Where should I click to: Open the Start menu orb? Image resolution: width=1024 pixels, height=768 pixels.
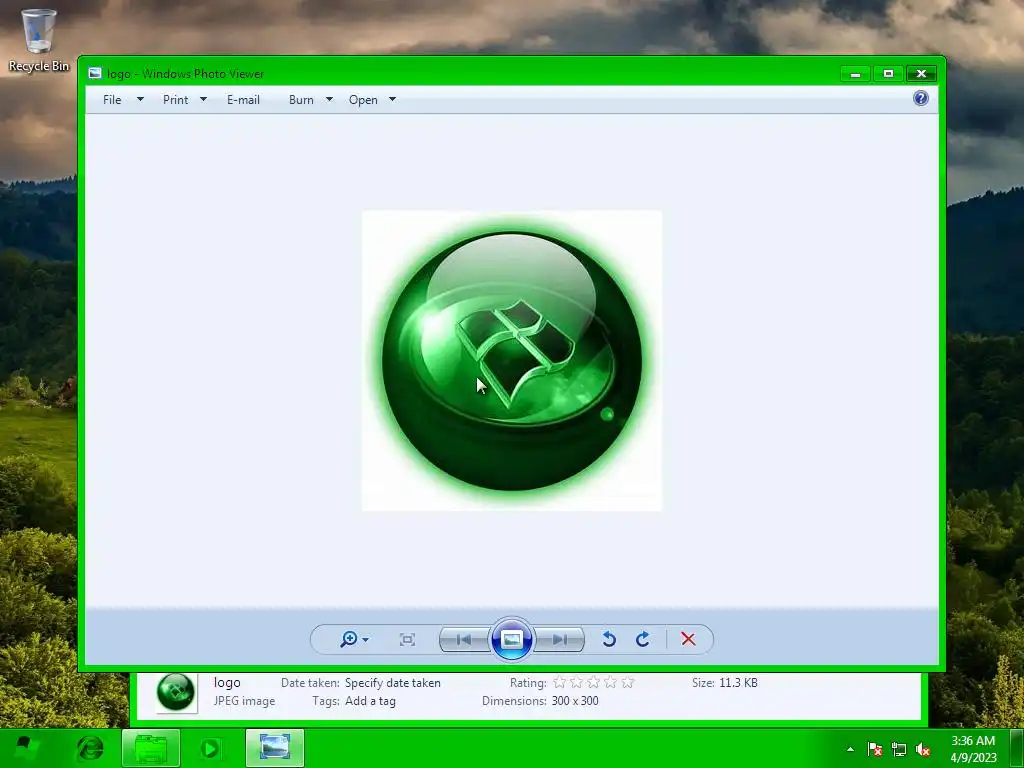coord(26,748)
